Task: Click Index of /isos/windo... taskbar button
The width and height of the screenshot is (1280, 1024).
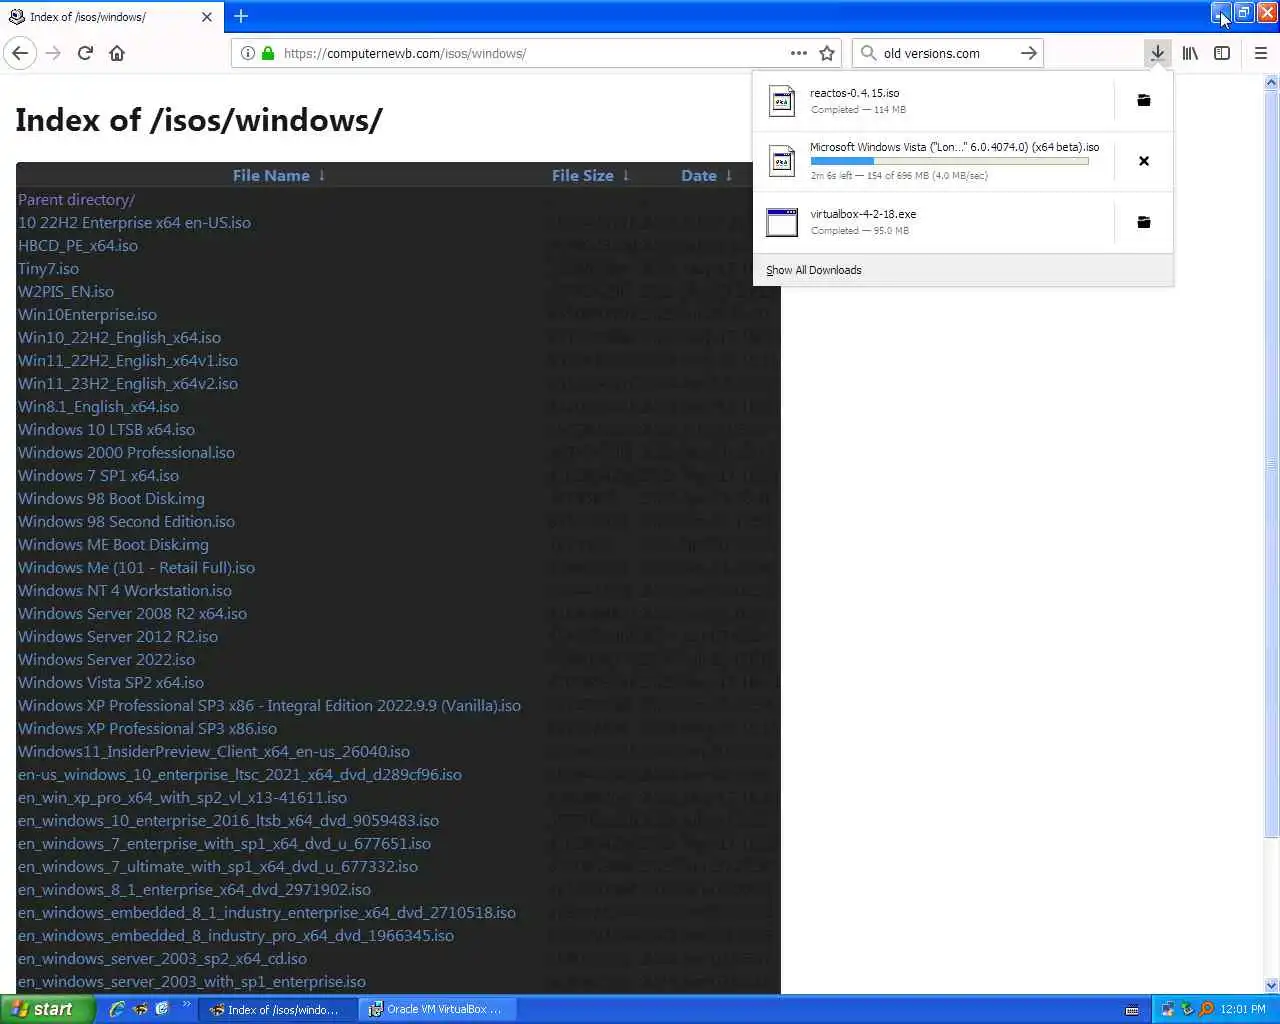Action: [x=278, y=1009]
